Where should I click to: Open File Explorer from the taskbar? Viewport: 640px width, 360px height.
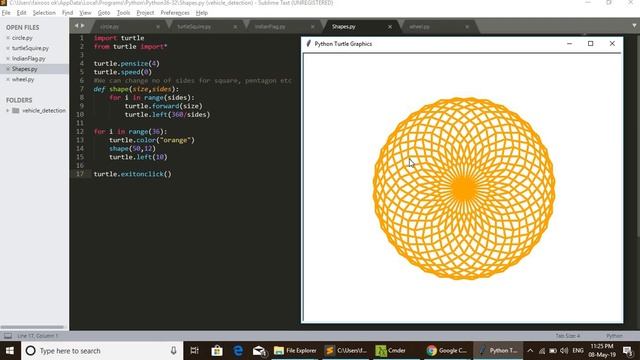295,351
